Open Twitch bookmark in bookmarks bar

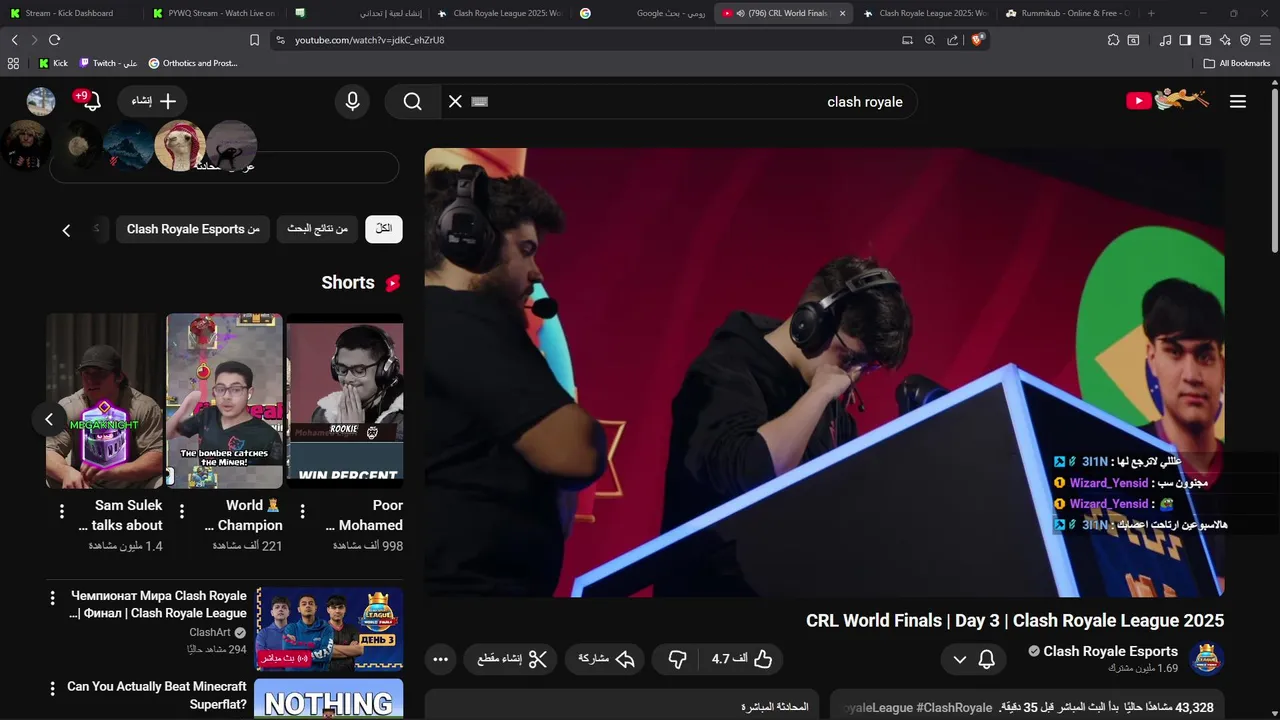click(x=107, y=63)
